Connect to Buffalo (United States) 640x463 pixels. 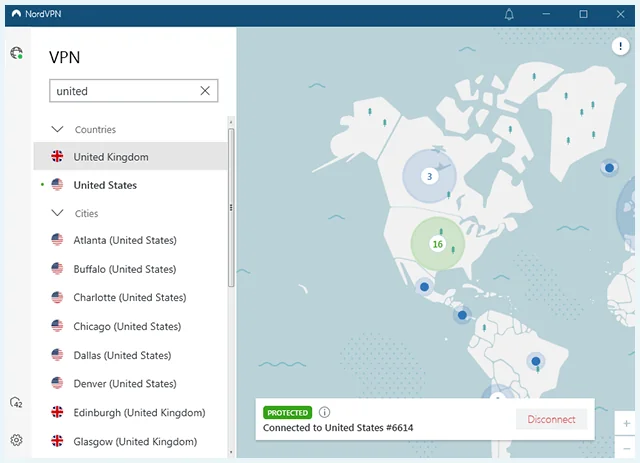click(130, 269)
